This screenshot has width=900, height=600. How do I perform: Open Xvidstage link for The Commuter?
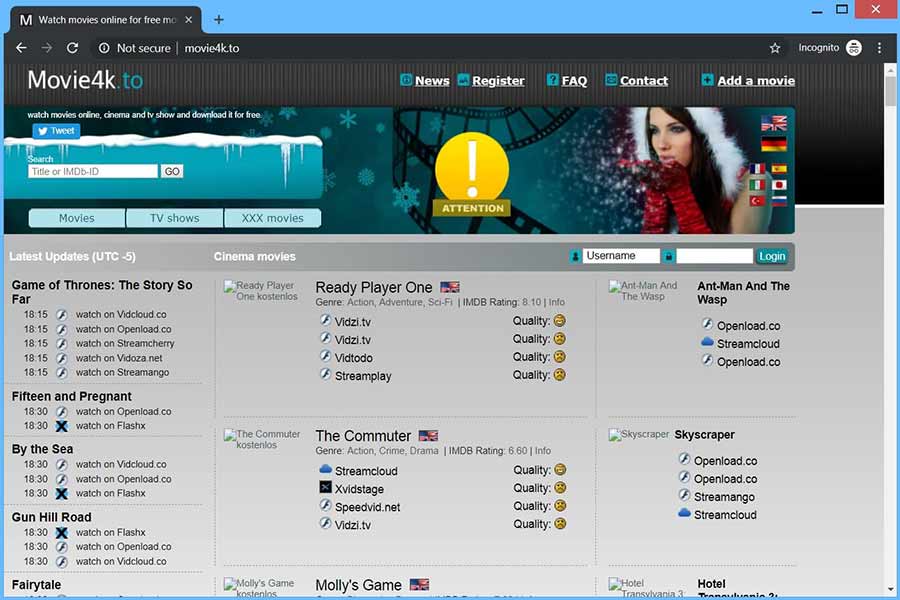pos(359,489)
